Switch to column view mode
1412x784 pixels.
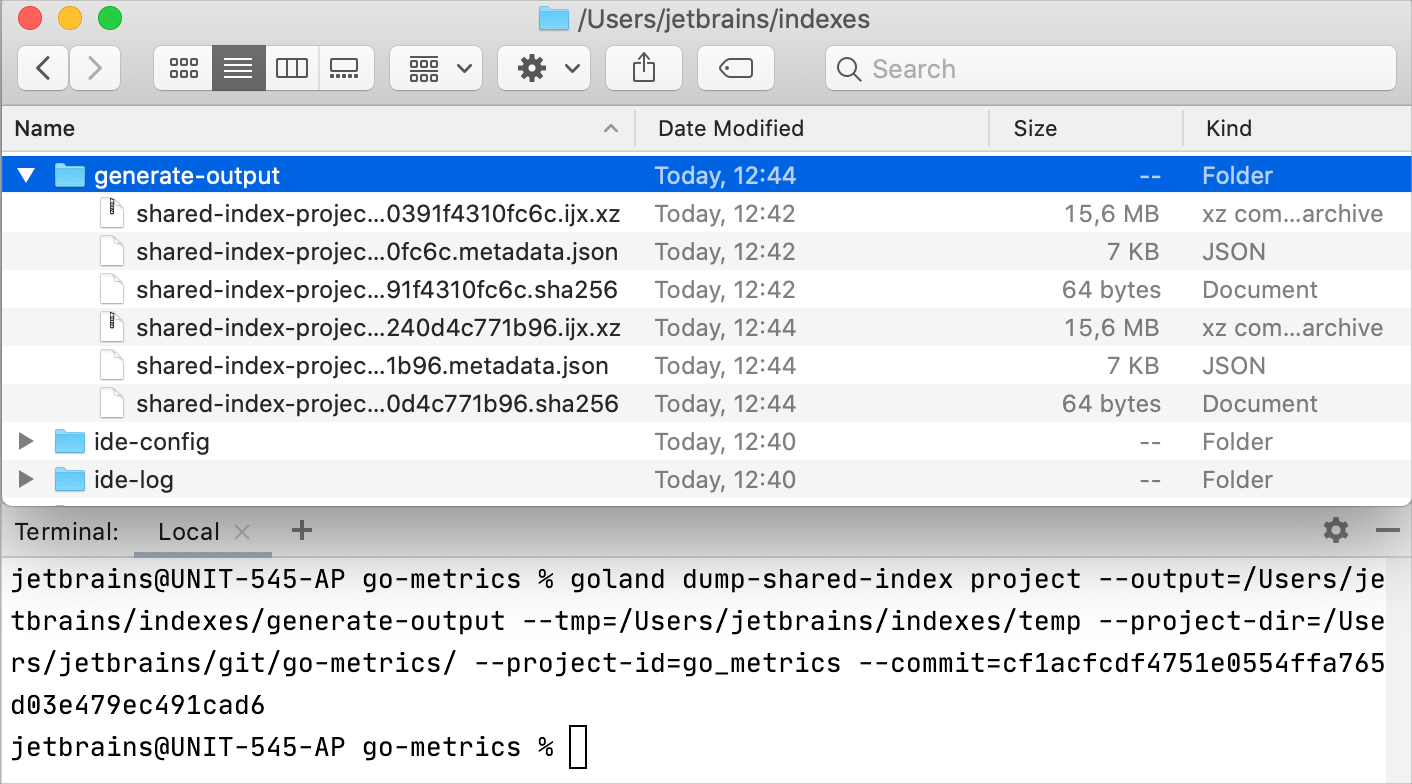coord(291,67)
